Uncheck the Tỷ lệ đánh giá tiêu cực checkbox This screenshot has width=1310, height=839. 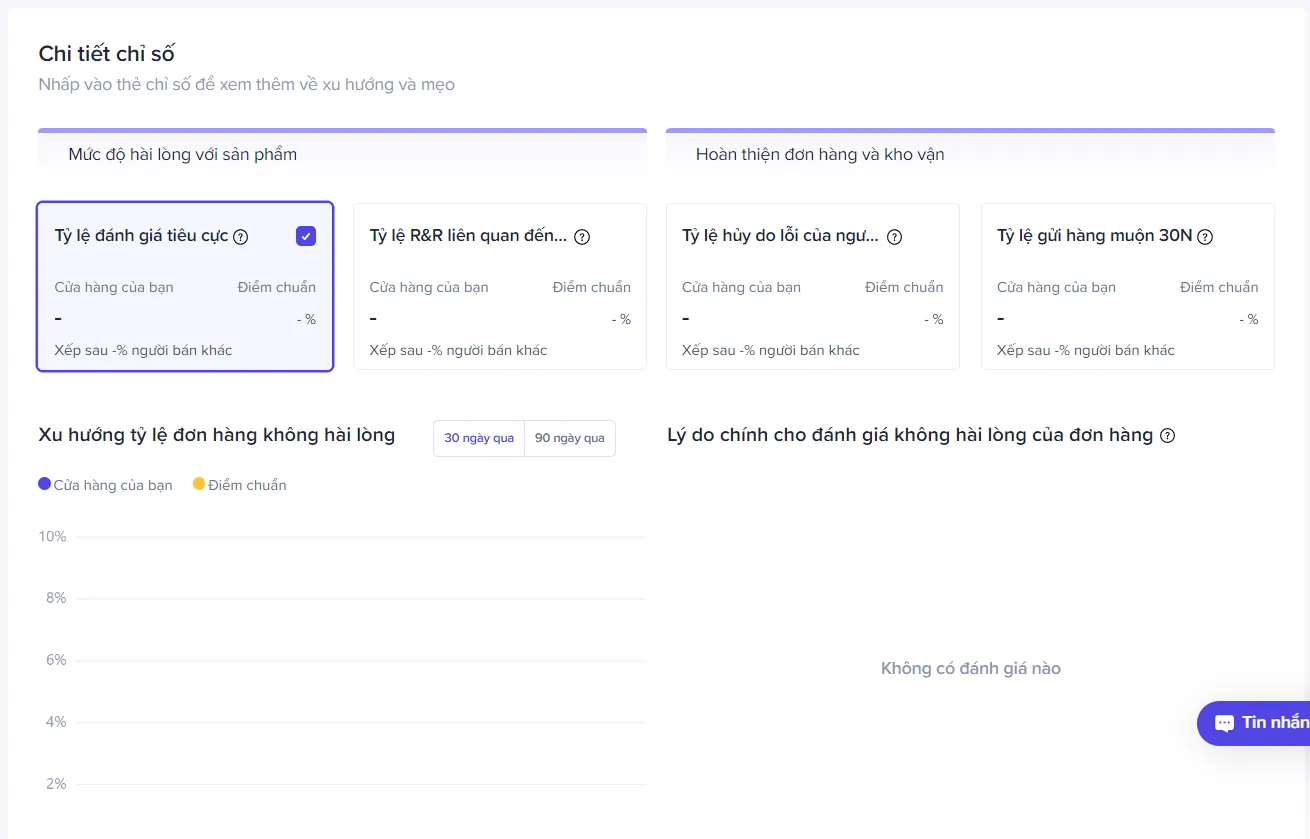pos(306,236)
